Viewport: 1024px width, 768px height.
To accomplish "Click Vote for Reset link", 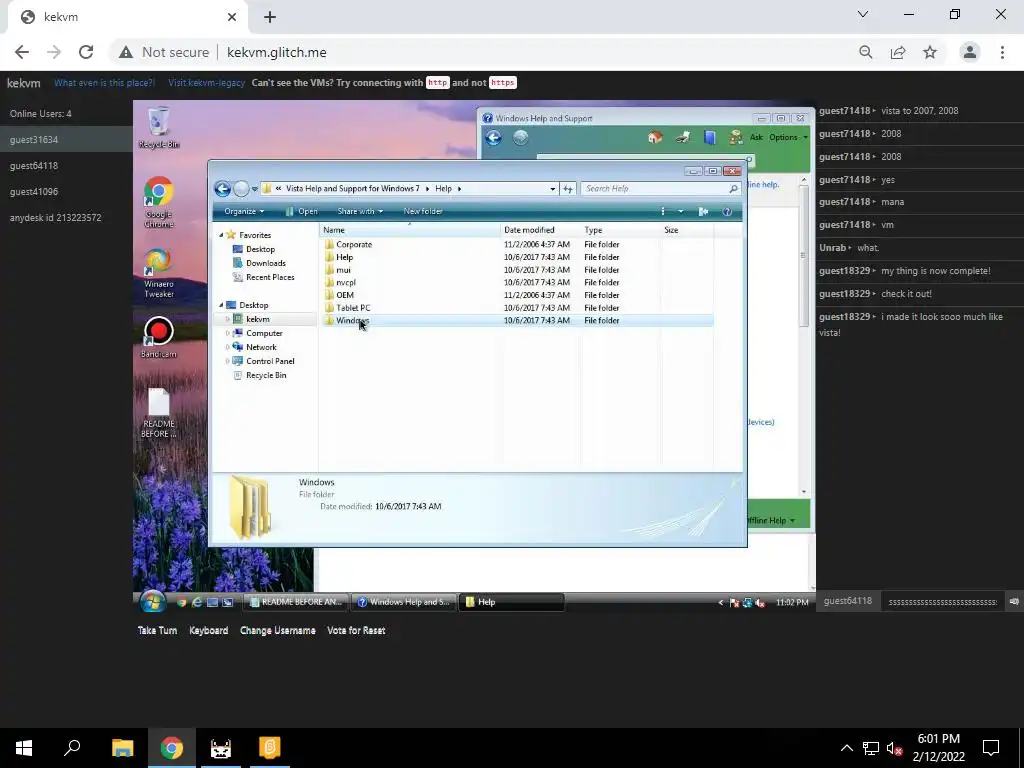I will [x=356, y=630].
